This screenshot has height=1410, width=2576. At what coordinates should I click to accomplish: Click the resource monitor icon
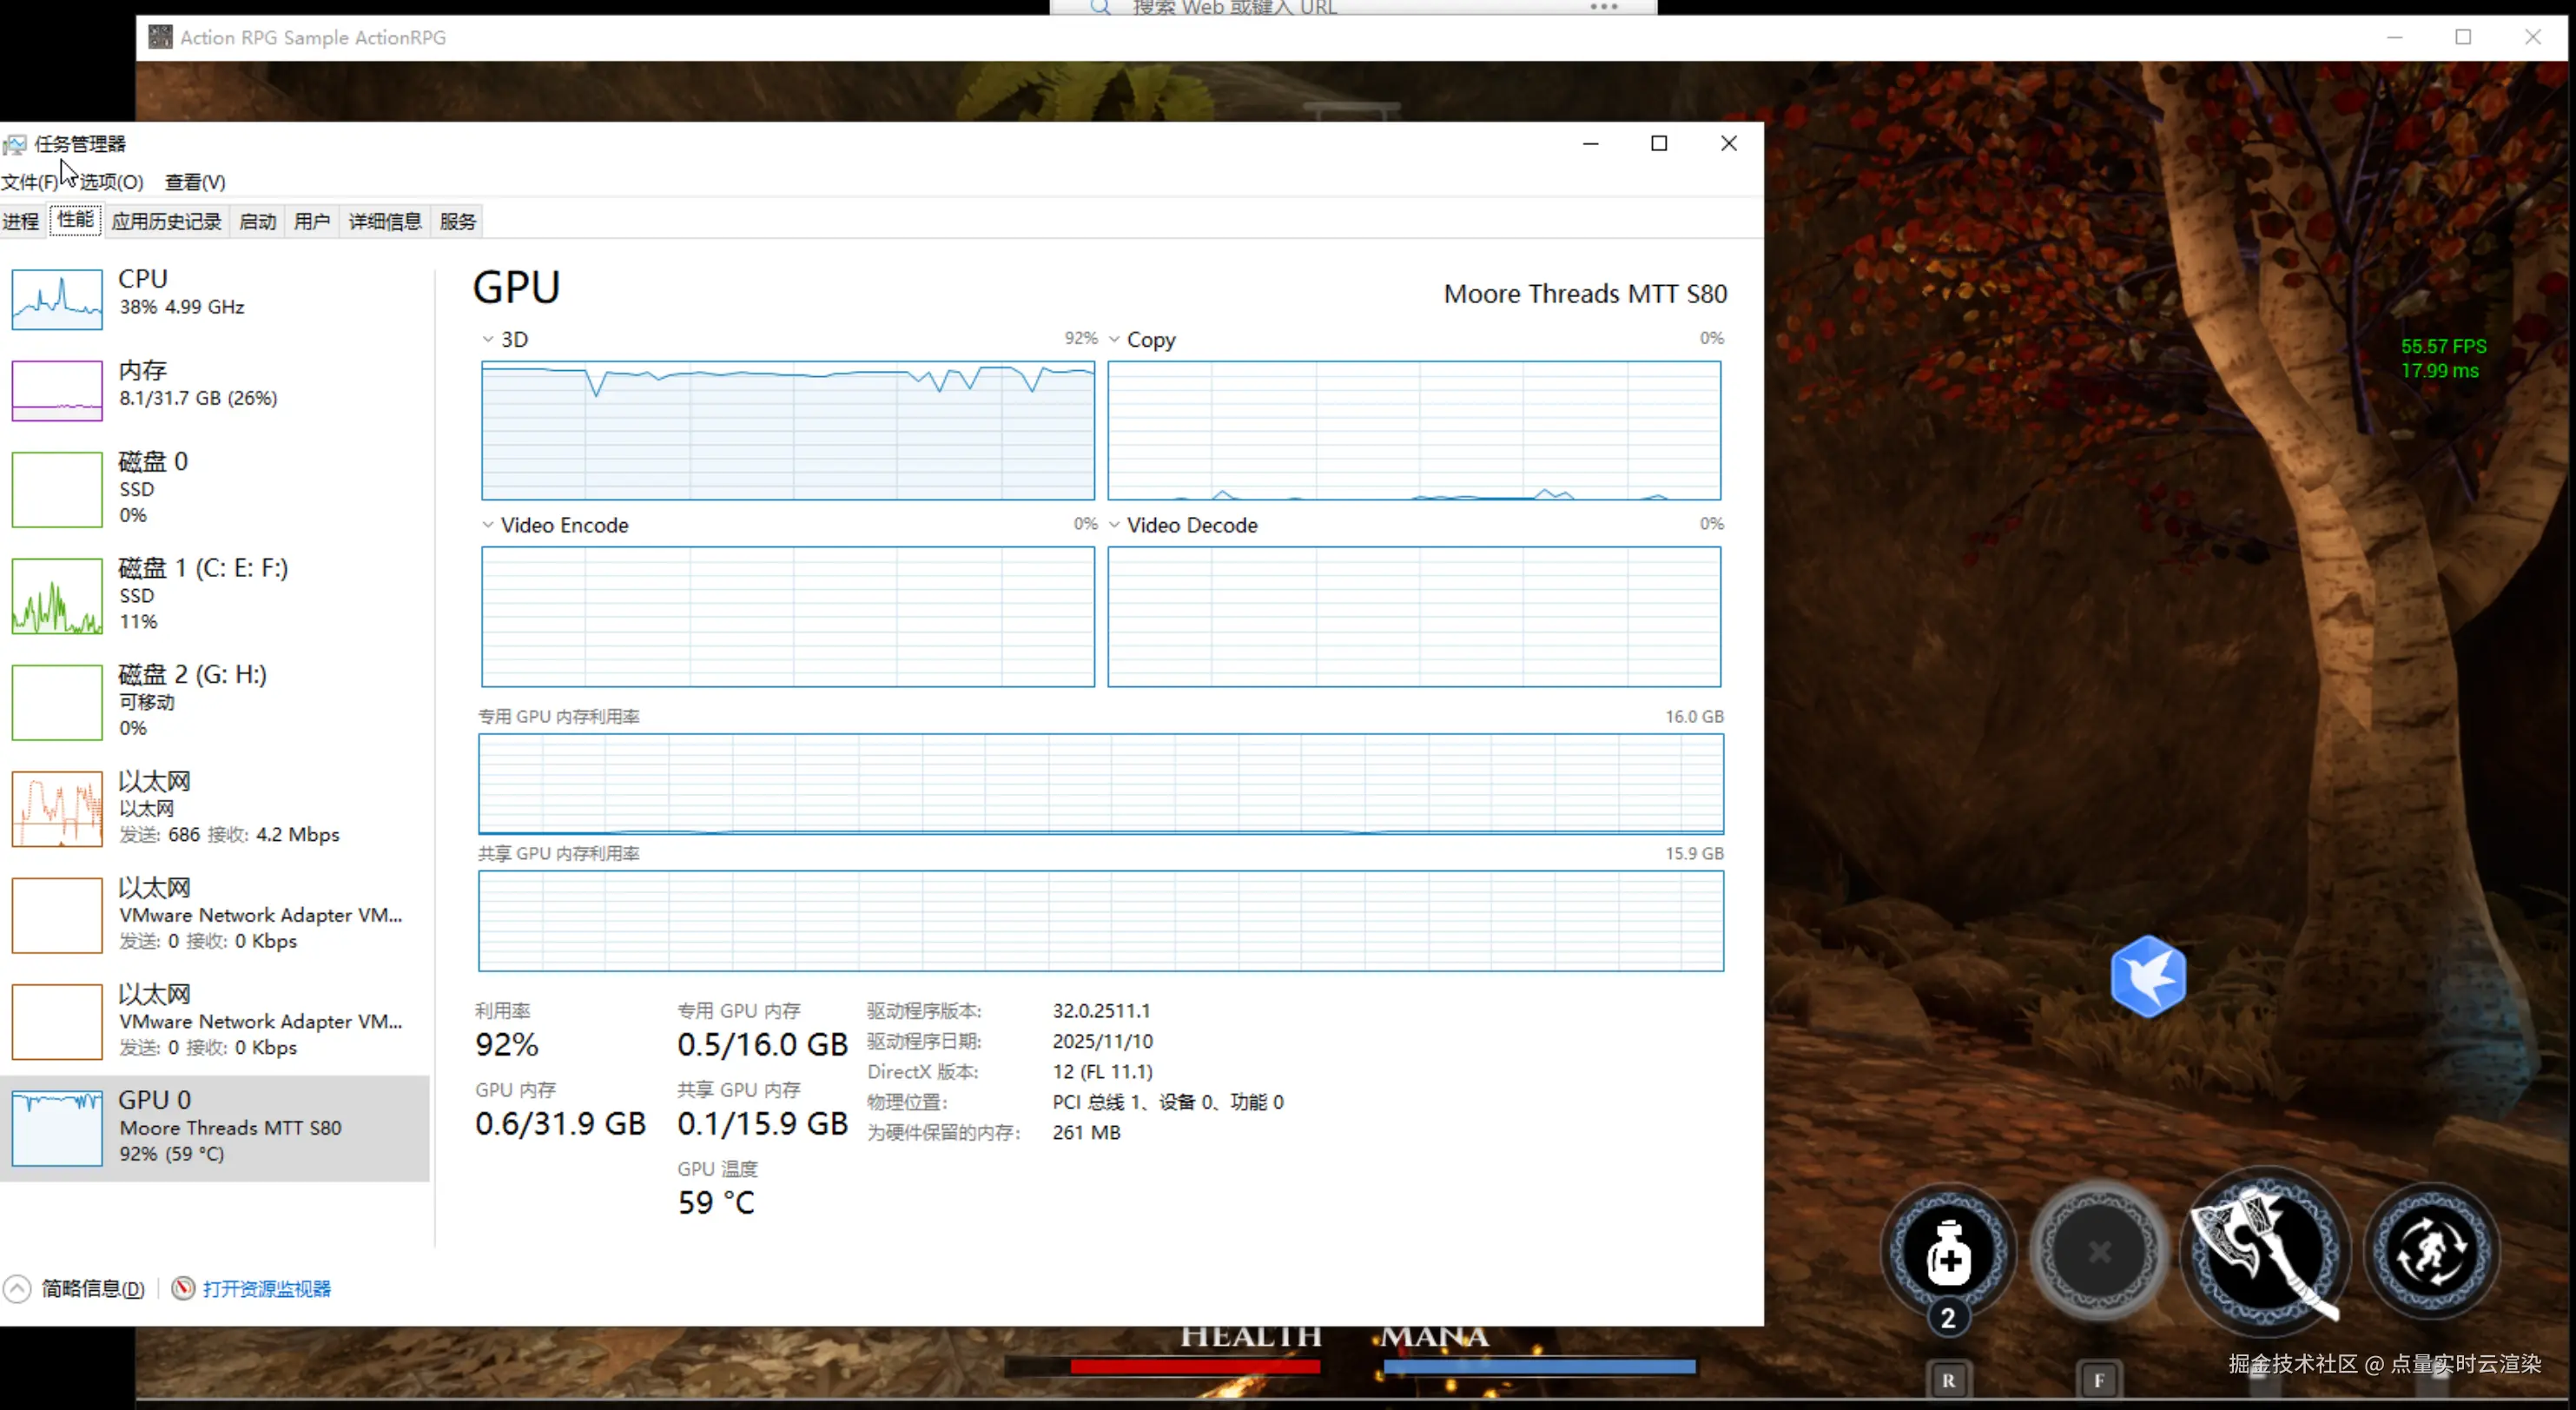(x=183, y=1288)
